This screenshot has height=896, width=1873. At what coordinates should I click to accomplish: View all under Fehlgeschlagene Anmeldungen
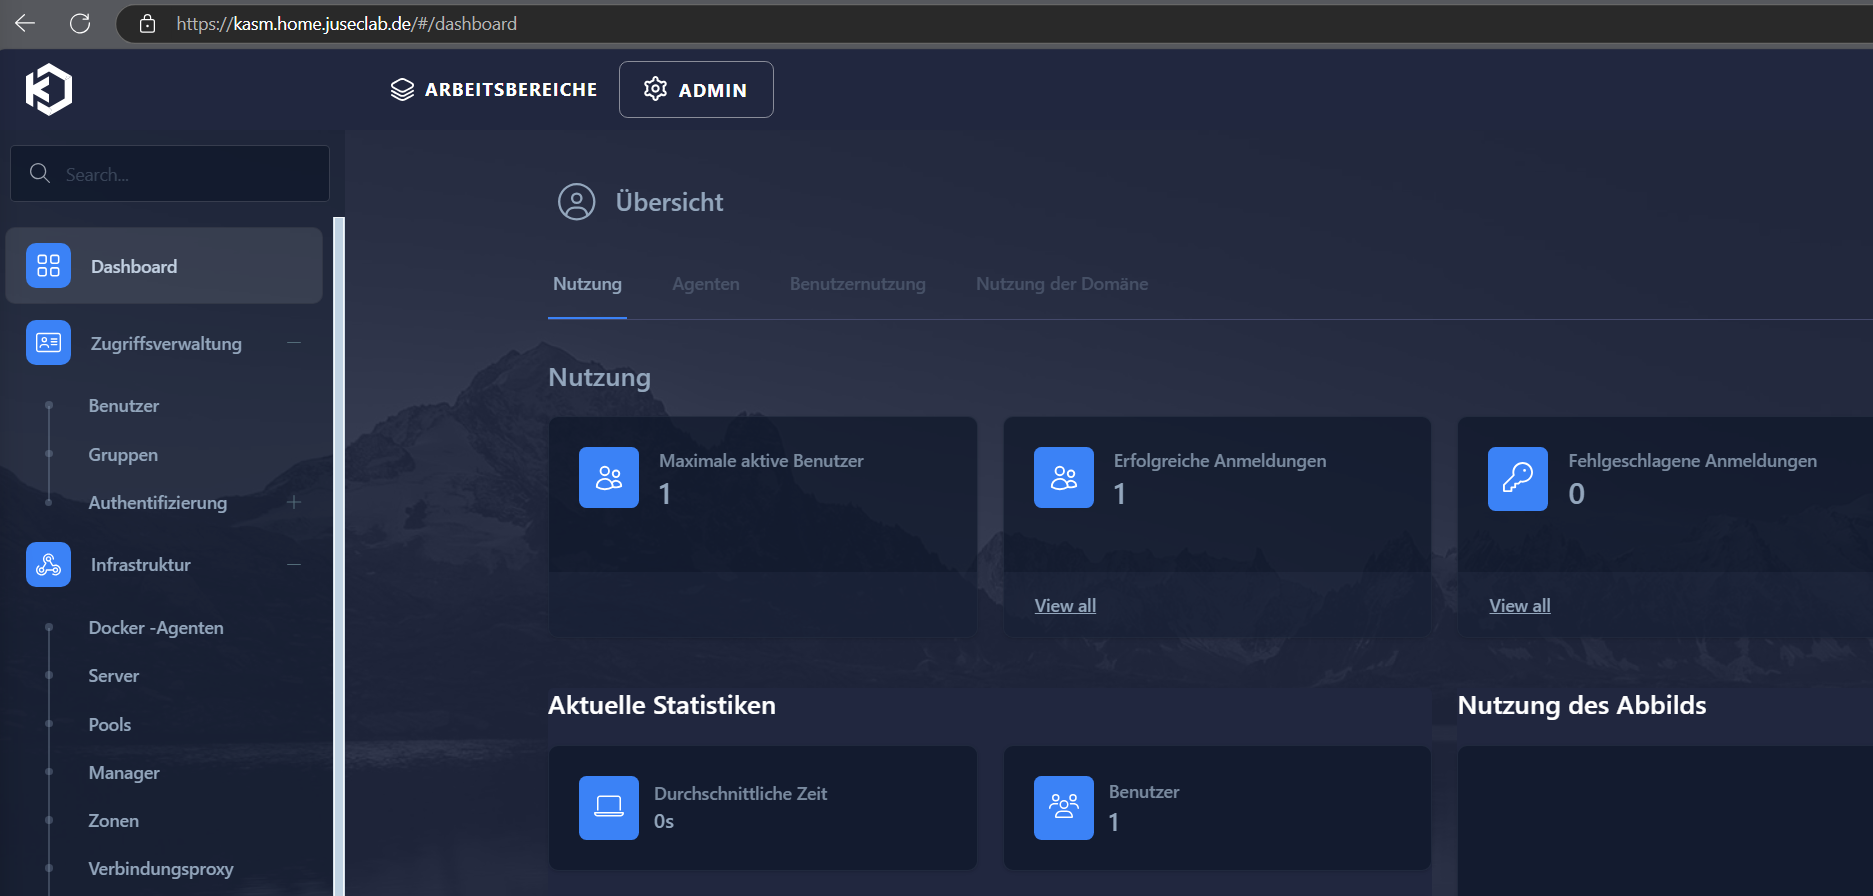pos(1520,606)
